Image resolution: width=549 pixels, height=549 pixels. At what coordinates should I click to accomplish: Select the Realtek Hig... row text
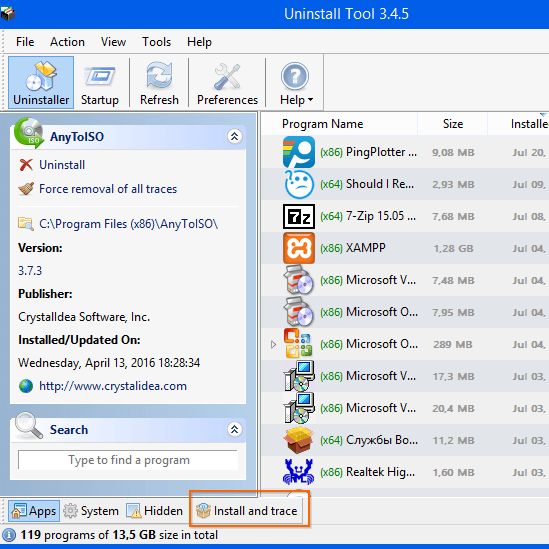click(368, 472)
